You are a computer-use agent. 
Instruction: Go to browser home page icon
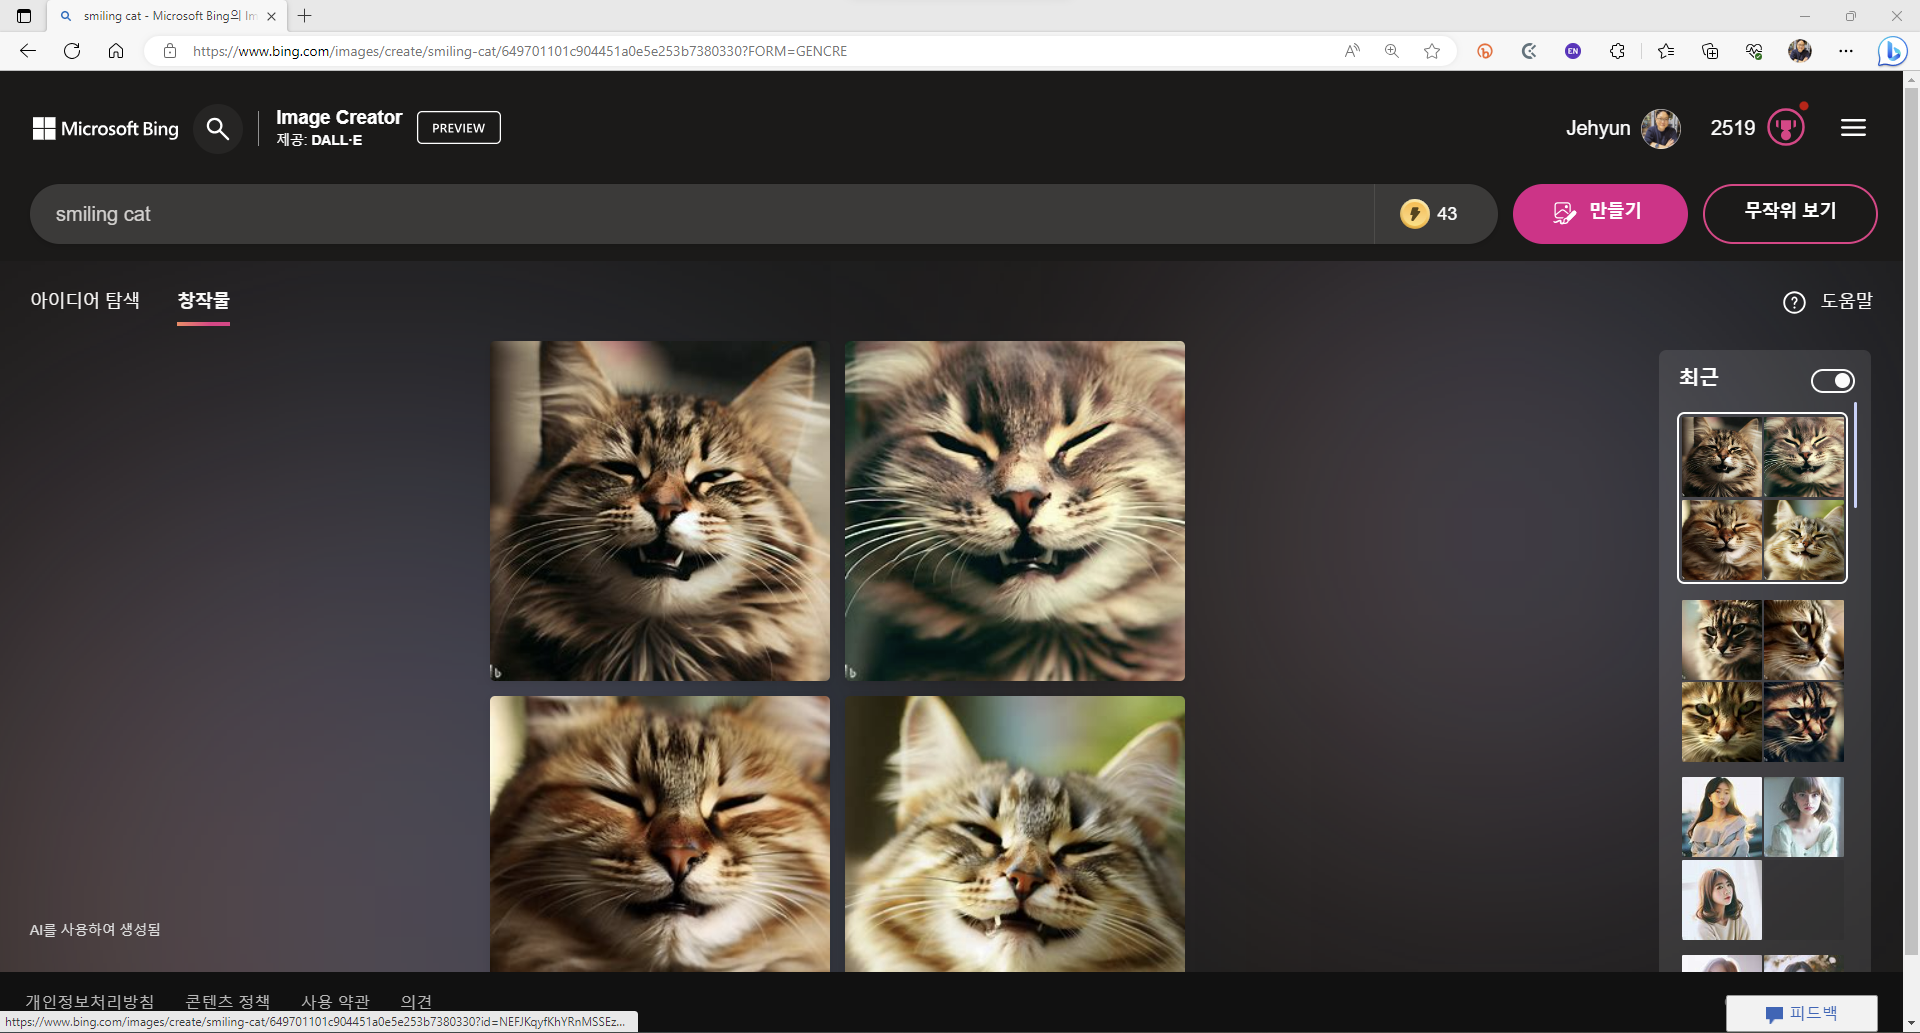pos(116,51)
